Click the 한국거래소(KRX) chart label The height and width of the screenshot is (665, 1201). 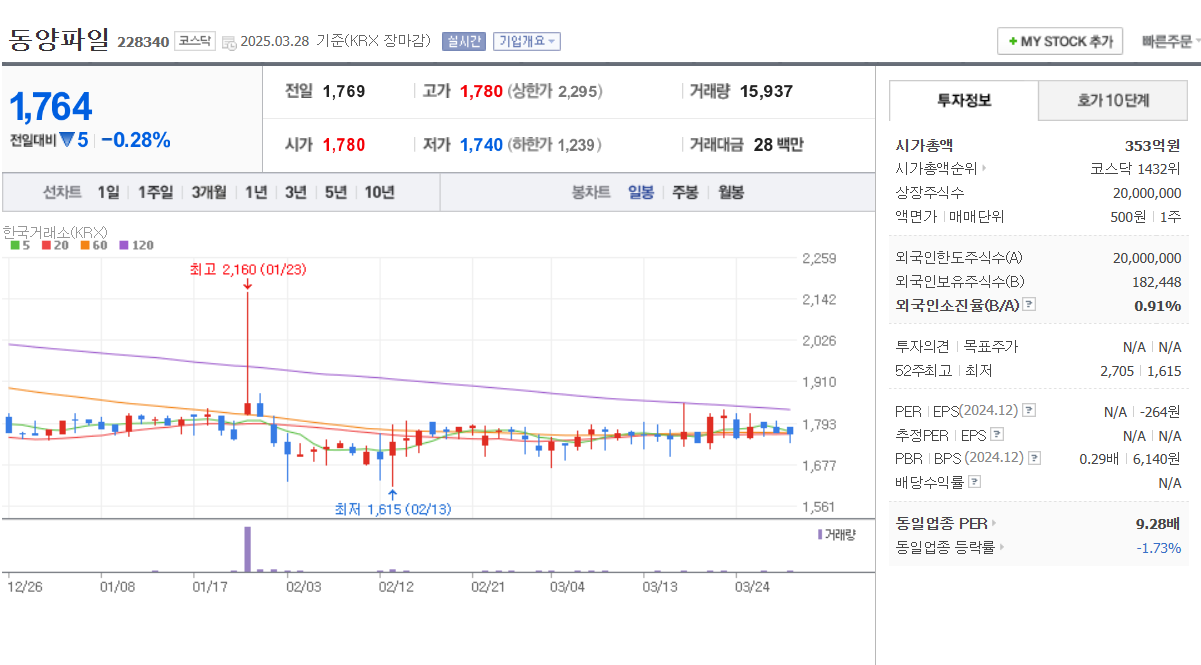coord(55,231)
